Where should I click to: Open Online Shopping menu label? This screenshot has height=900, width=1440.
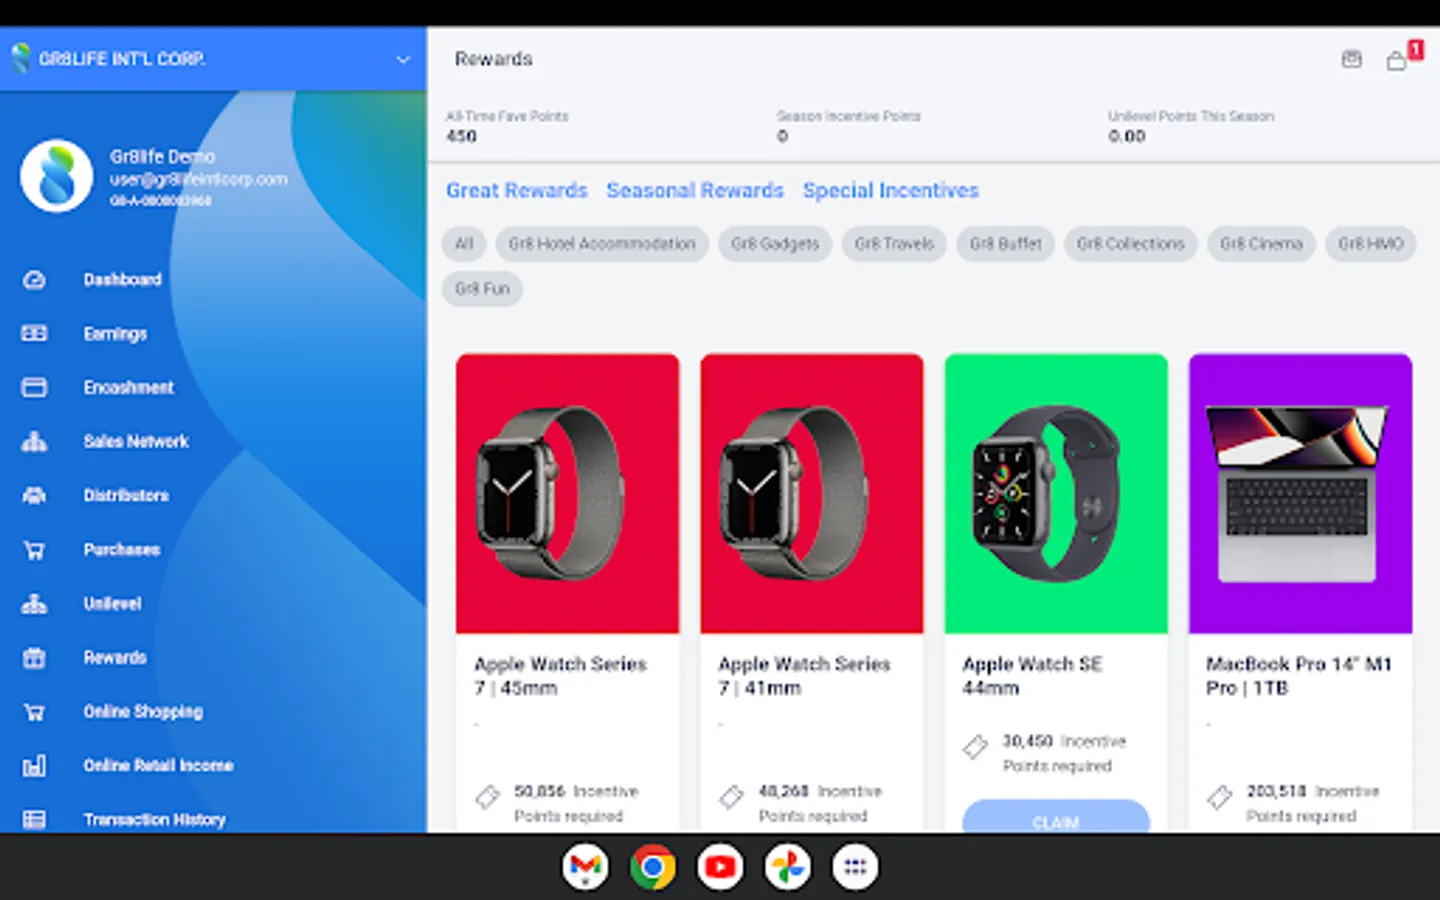143,712
